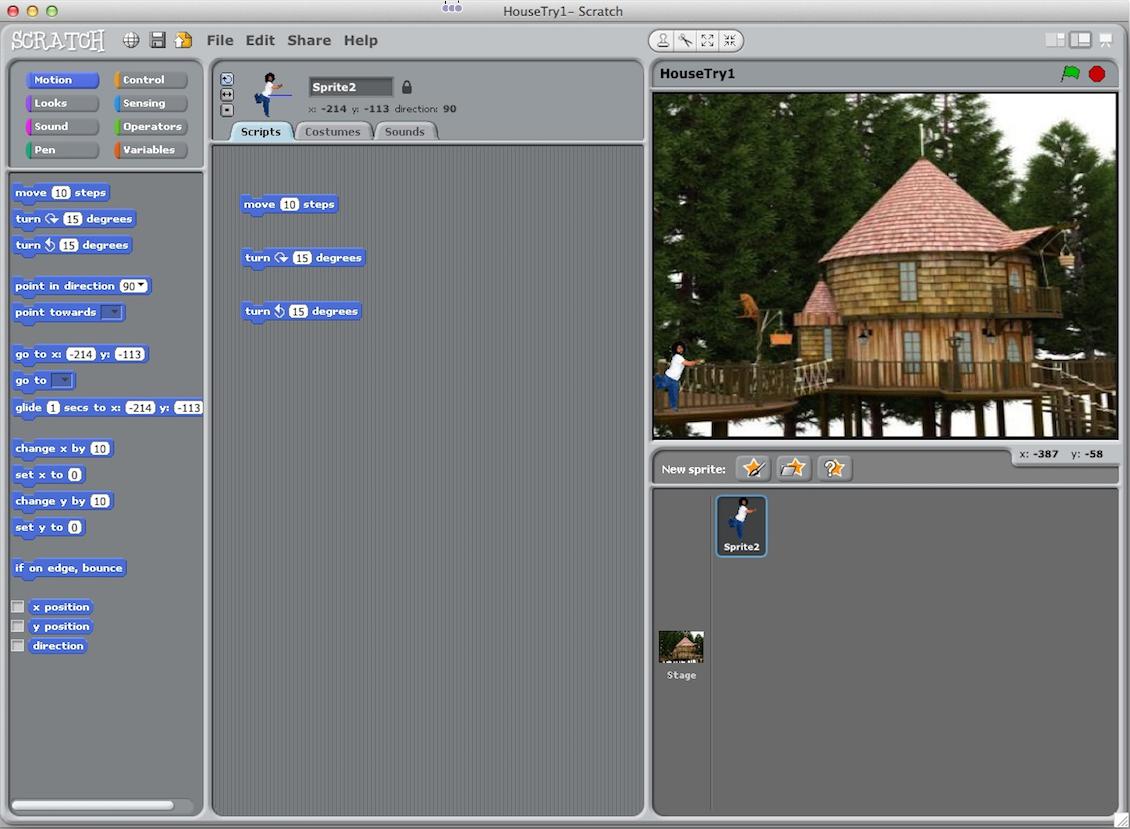The width and height of the screenshot is (1130, 829).
Task: Tick the y position checkbox
Action: [18, 626]
